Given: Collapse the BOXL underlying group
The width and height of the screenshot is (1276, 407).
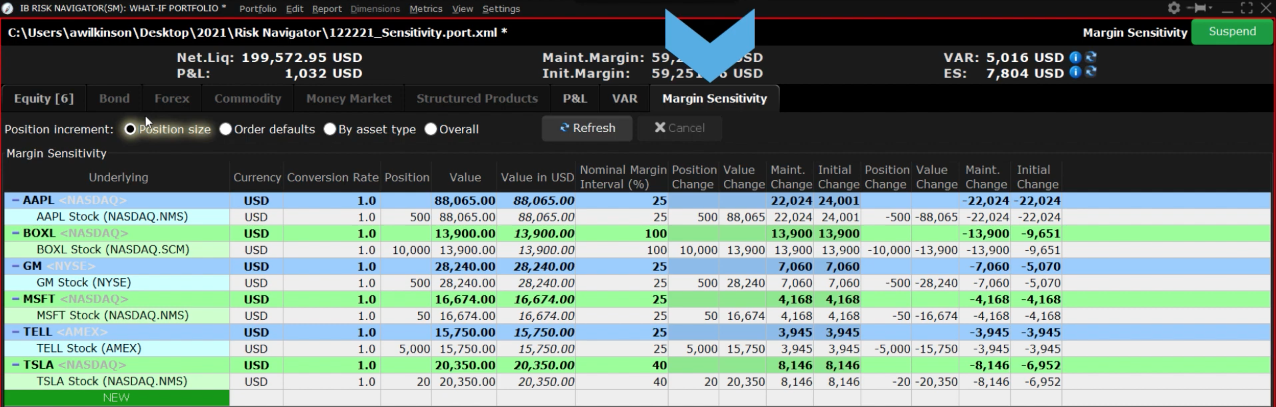Looking at the screenshot, I should 14,232.
